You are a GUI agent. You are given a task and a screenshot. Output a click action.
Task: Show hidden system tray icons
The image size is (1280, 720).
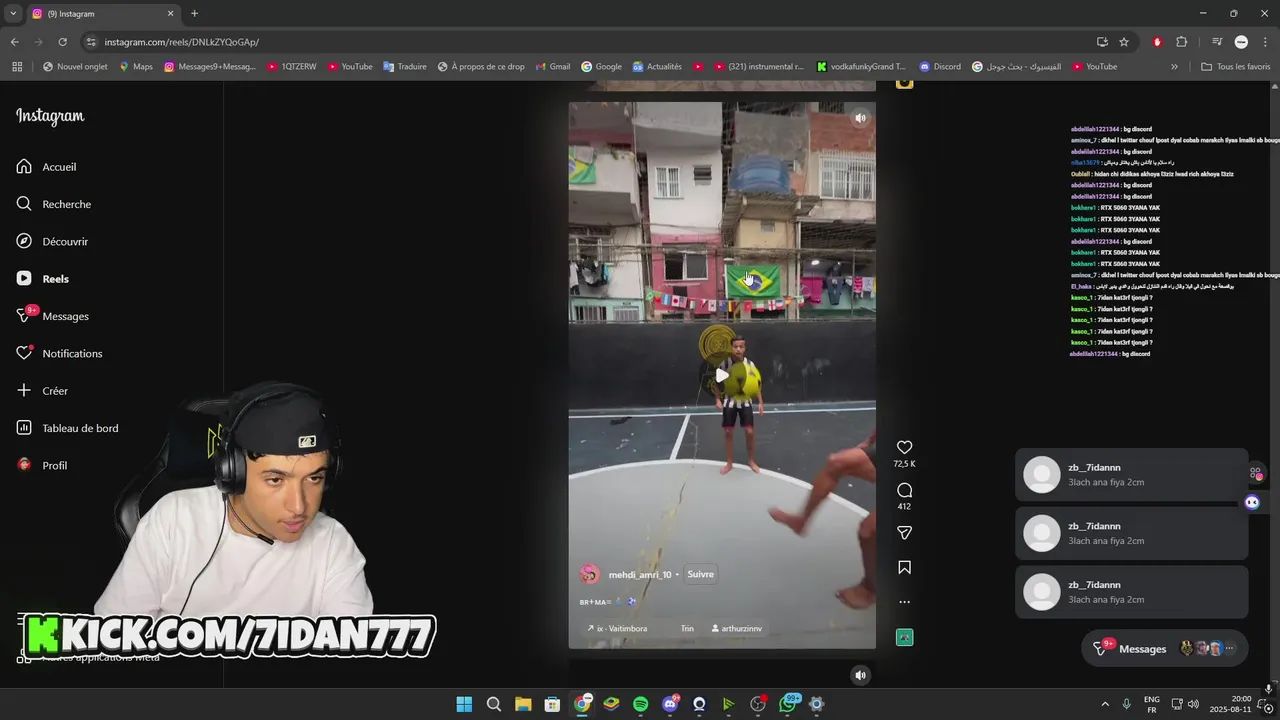coord(1105,704)
